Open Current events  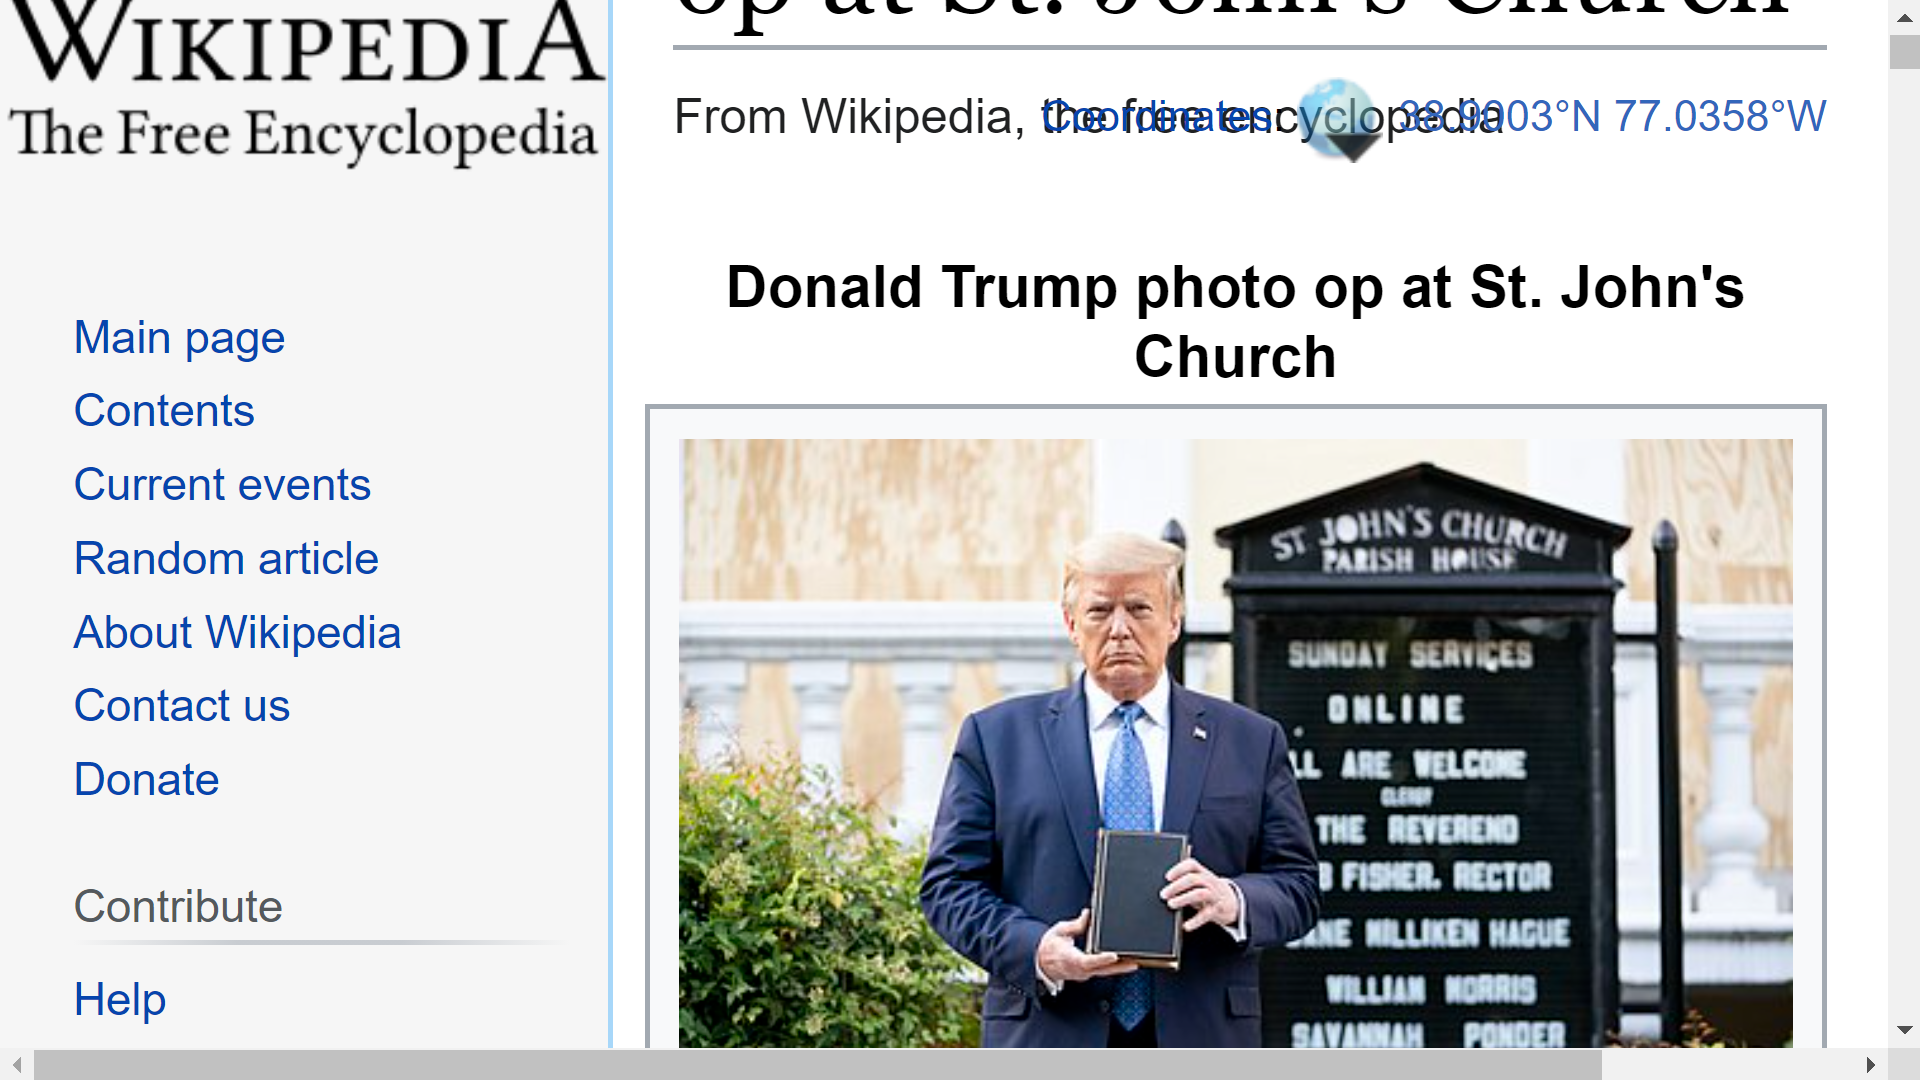pos(222,485)
